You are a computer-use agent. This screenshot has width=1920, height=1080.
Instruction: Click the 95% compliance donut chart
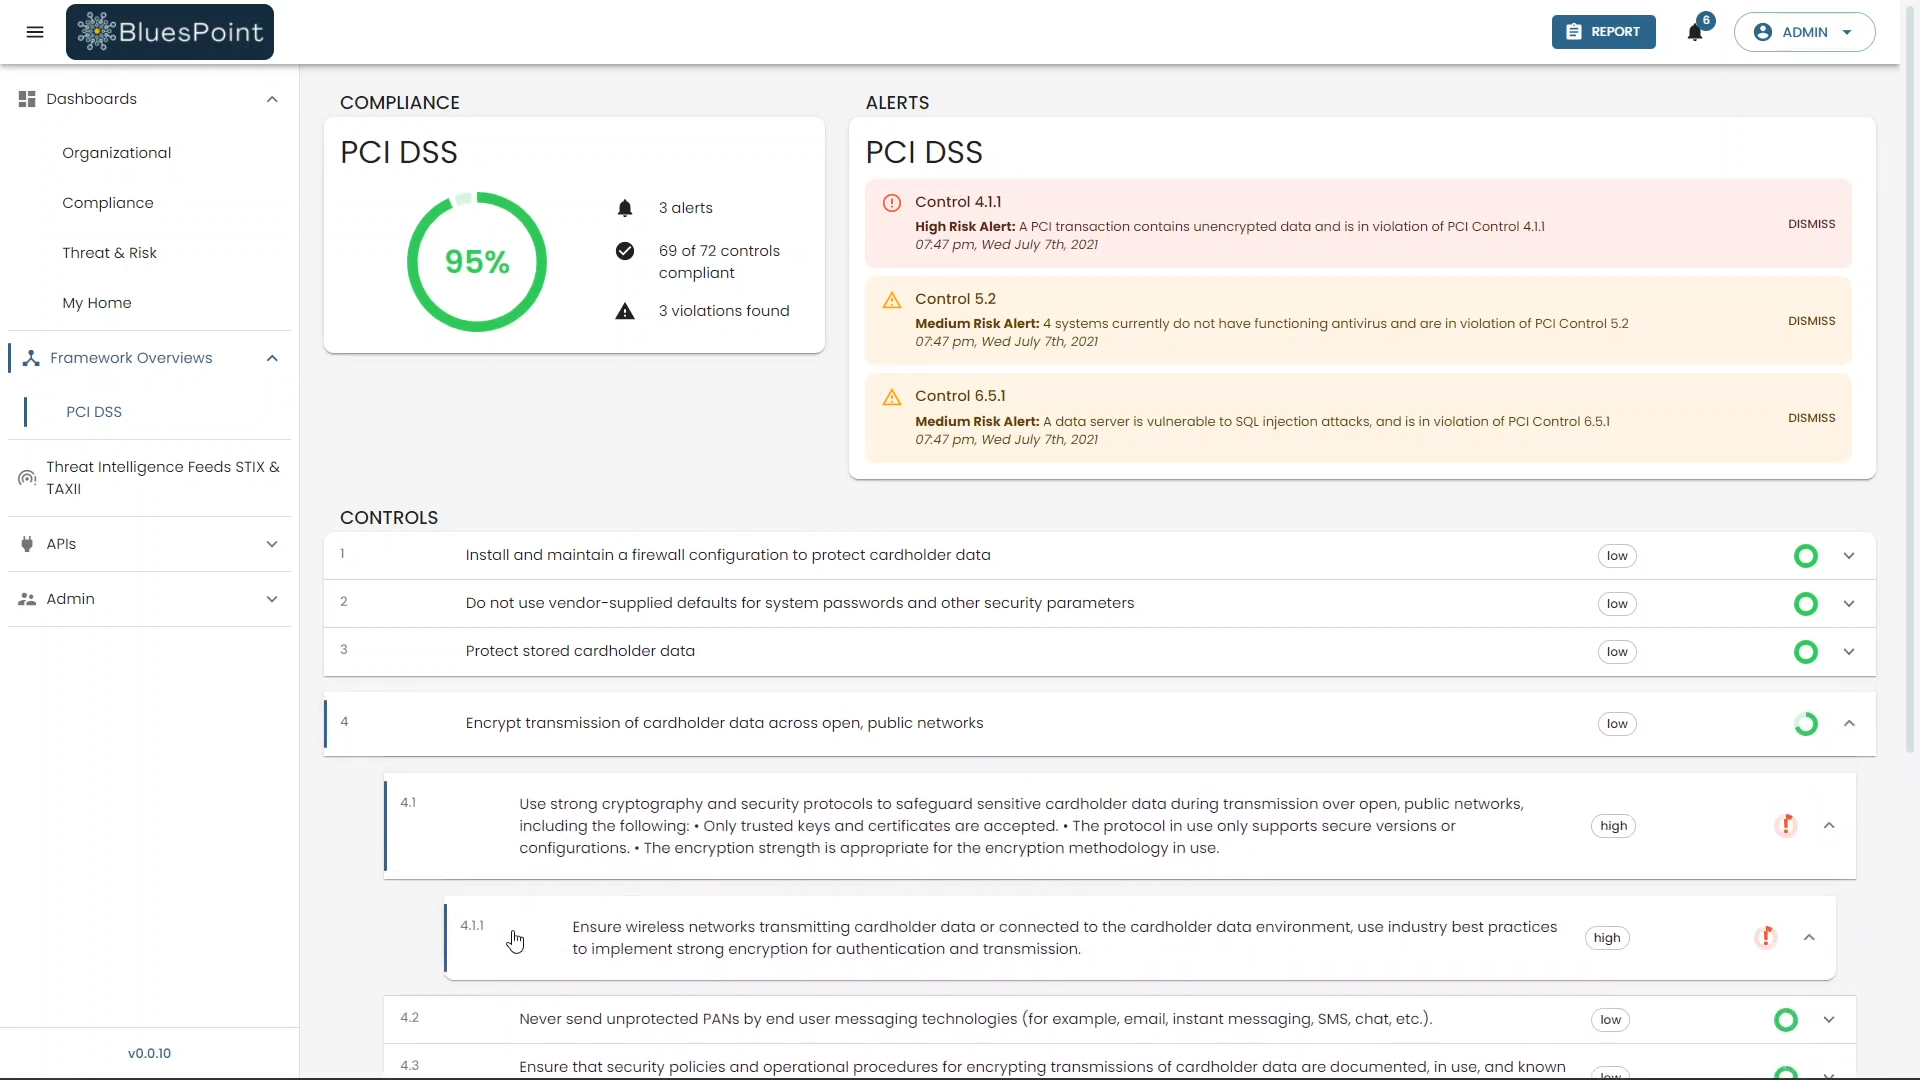pos(477,261)
